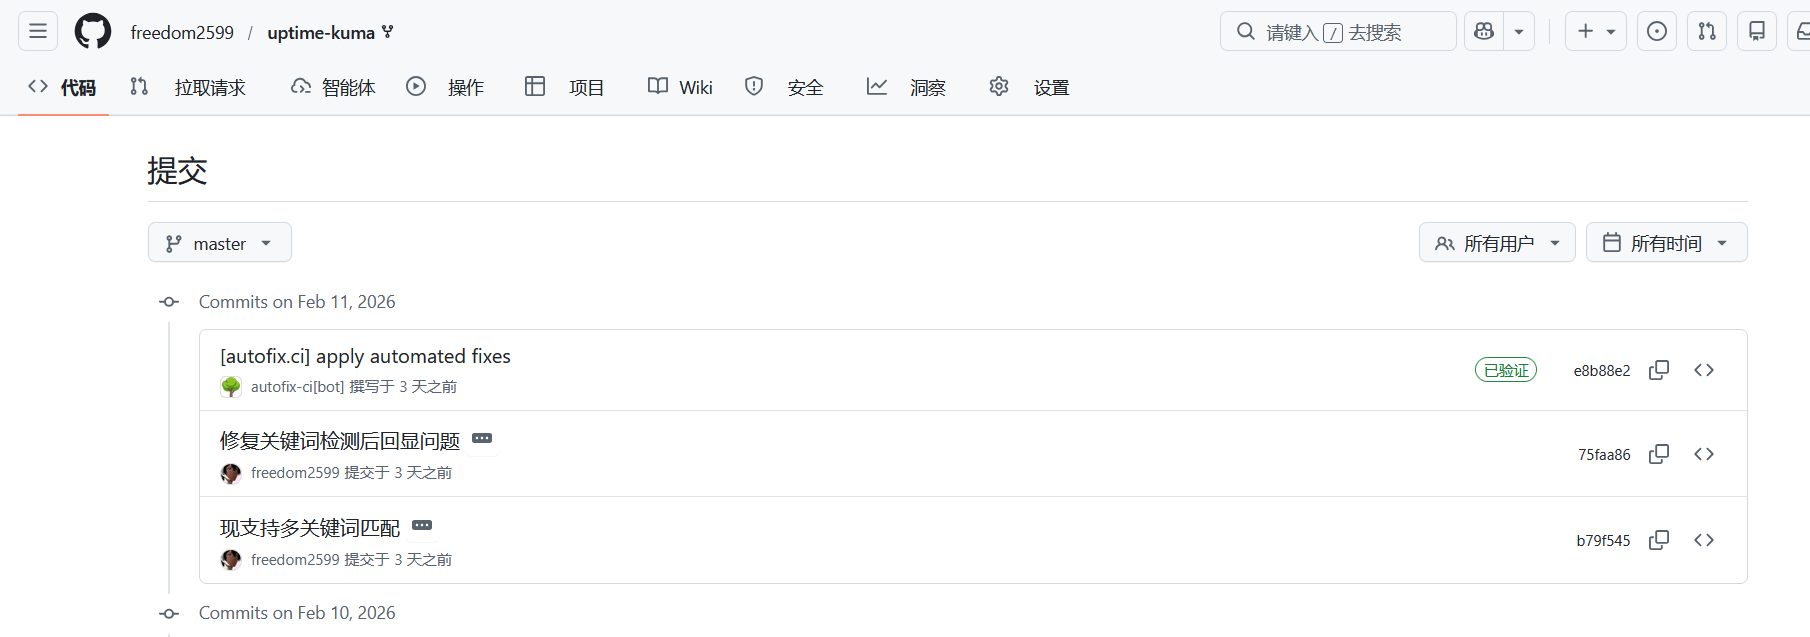1810x637 pixels.
Task: Open the hamburger navigation menu
Action: tap(38, 31)
